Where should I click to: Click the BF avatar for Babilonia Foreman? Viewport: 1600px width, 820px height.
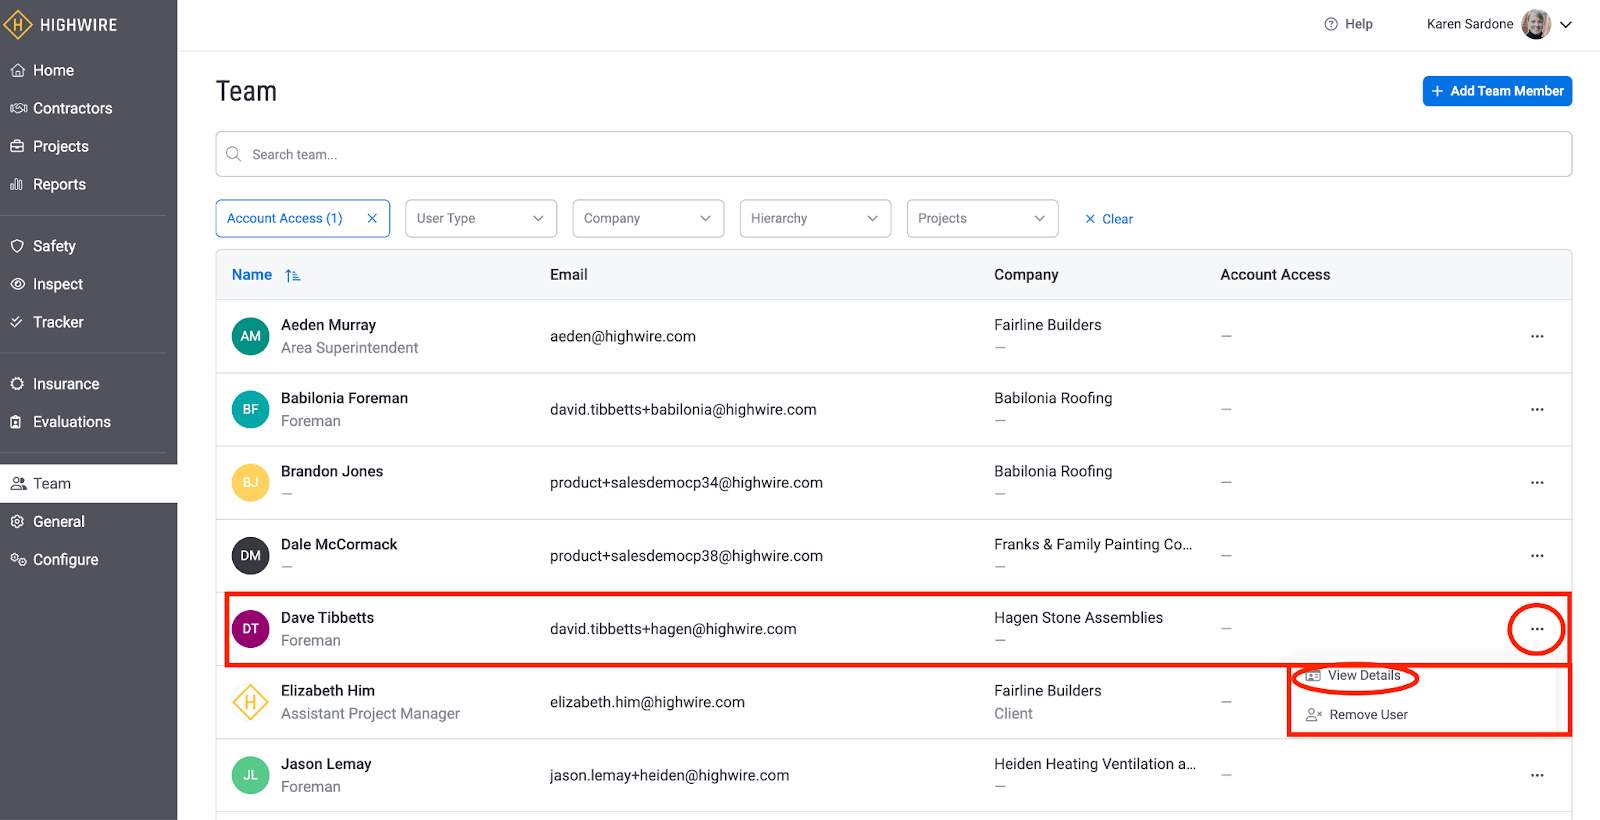[x=250, y=409]
